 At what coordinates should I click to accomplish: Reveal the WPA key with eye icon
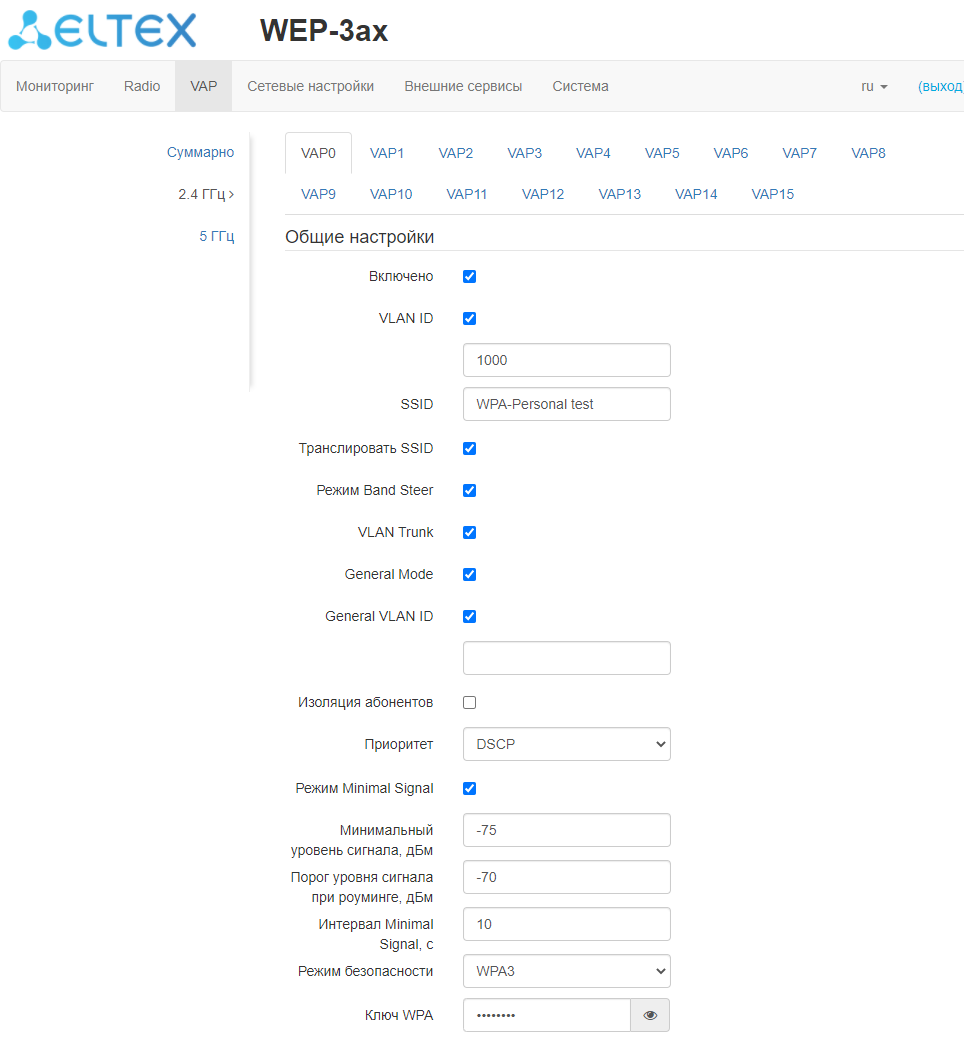[650, 1015]
